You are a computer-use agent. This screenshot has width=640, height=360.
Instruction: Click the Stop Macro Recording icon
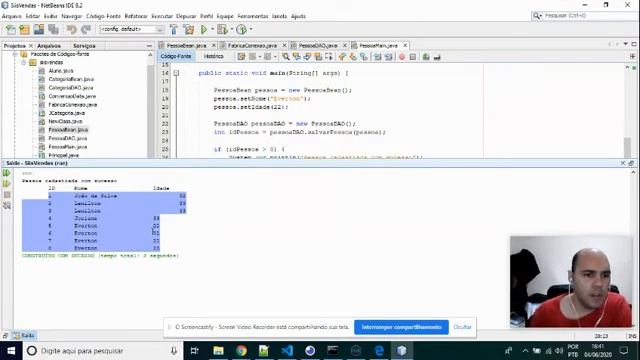point(413,57)
